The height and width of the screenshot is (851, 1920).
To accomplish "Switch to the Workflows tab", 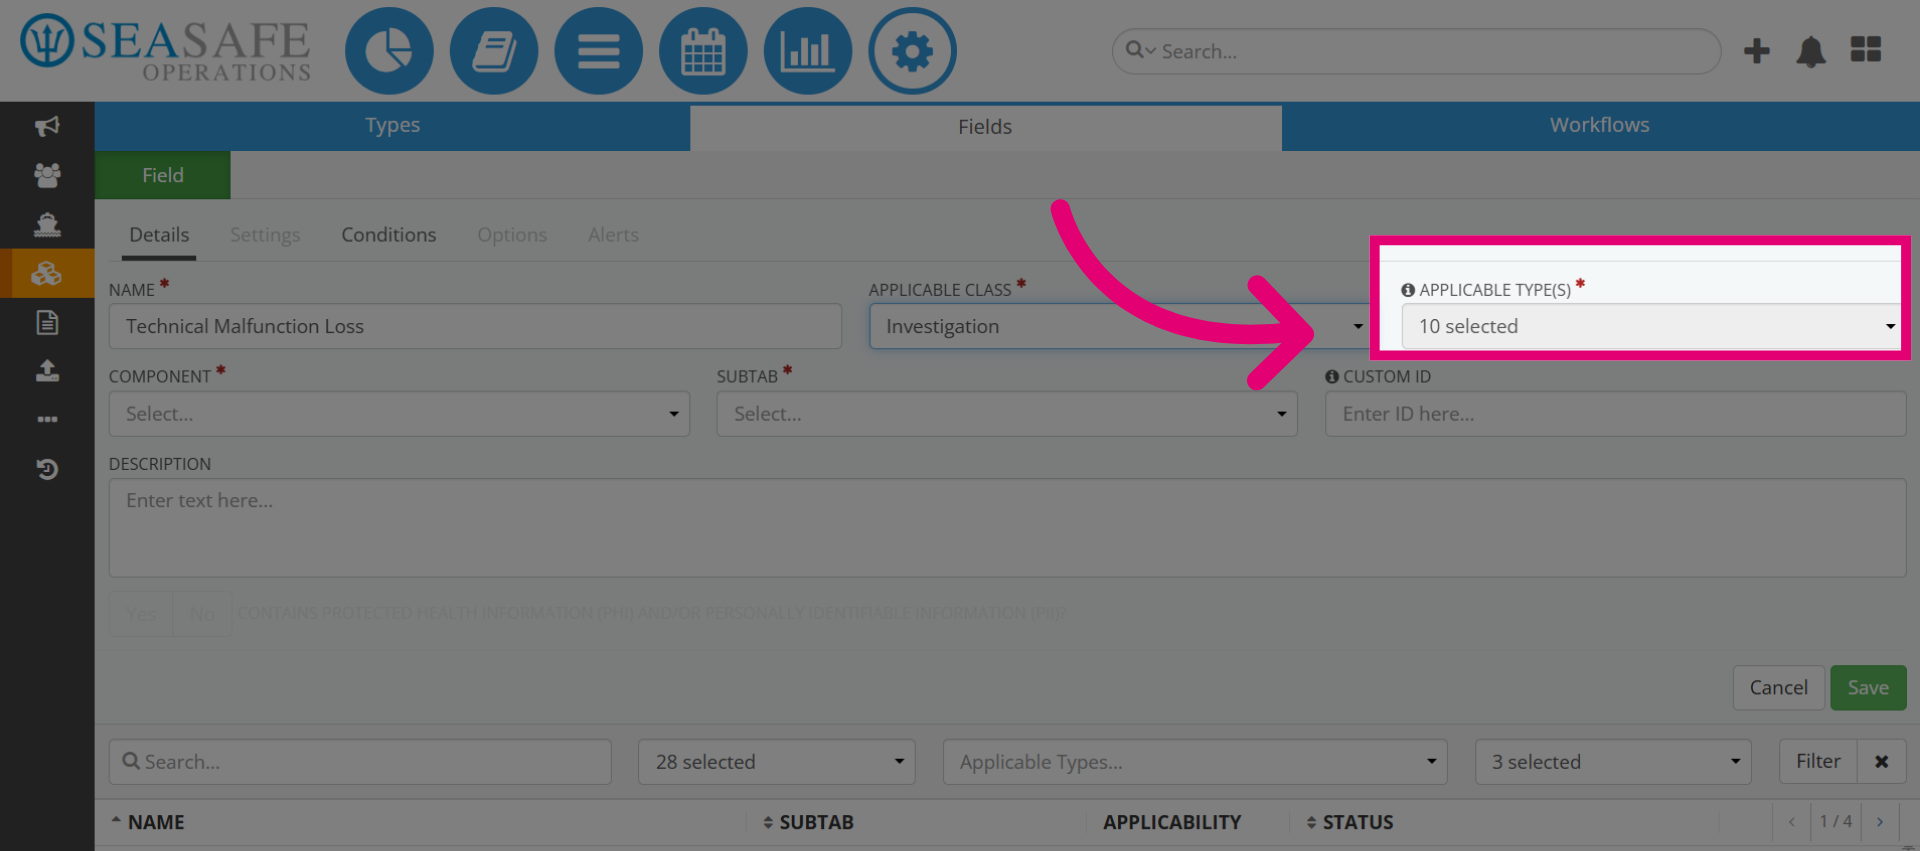I will pyautogui.click(x=1600, y=126).
